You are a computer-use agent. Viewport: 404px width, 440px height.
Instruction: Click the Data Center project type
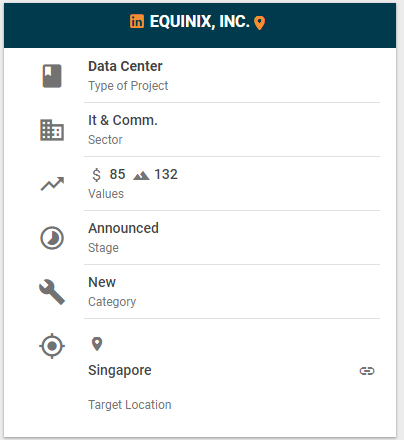coord(125,66)
